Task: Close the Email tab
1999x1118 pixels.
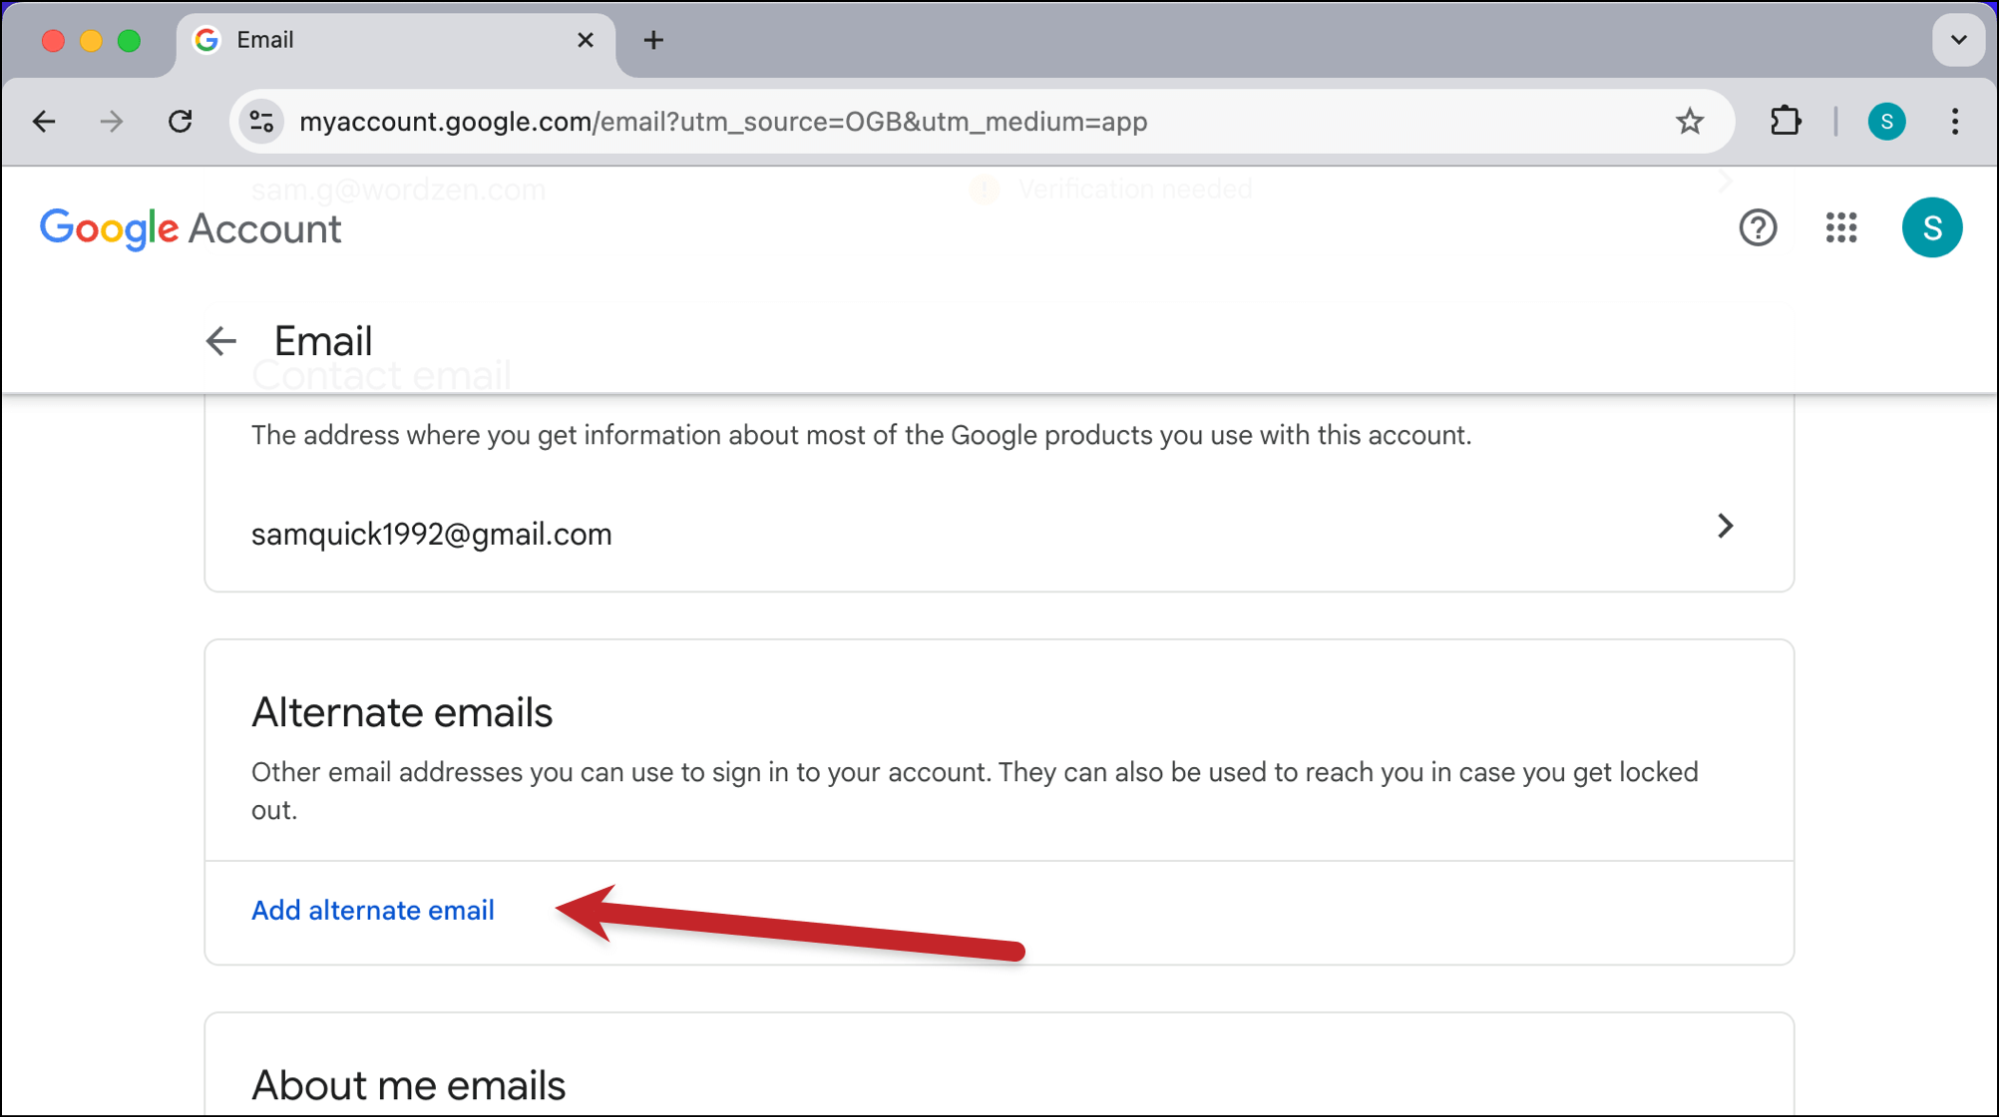Action: (585, 40)
